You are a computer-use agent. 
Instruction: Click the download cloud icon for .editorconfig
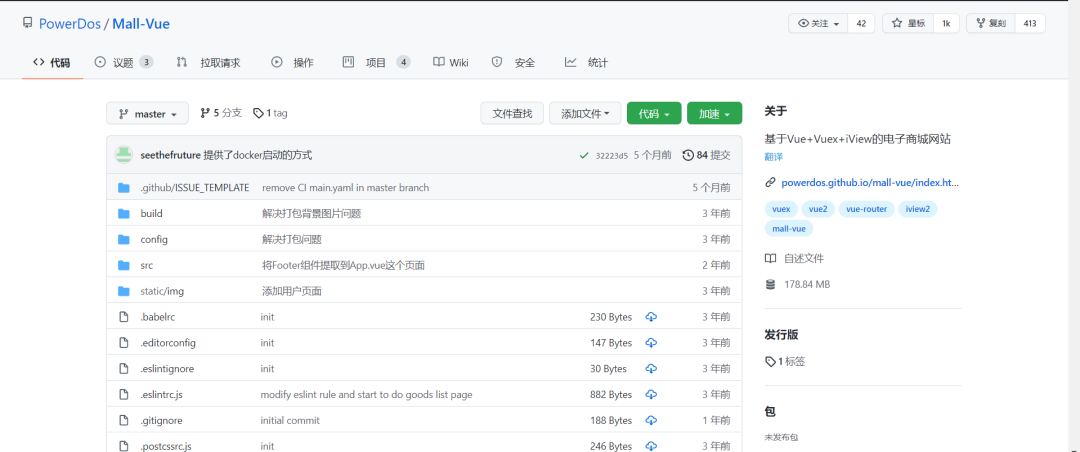tap(651, 342)
